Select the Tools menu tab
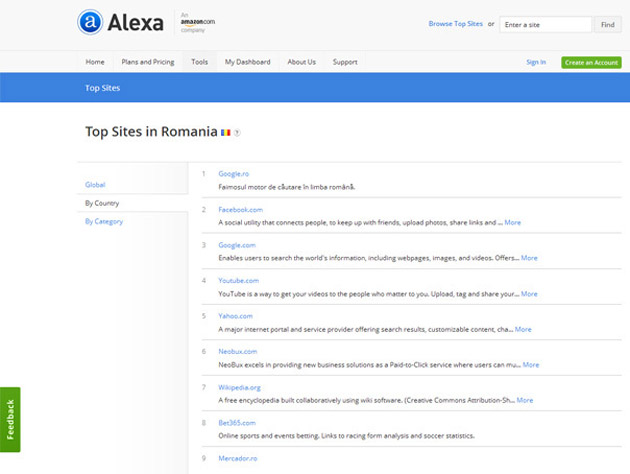 pyautogui.click(x=200, y=62)
